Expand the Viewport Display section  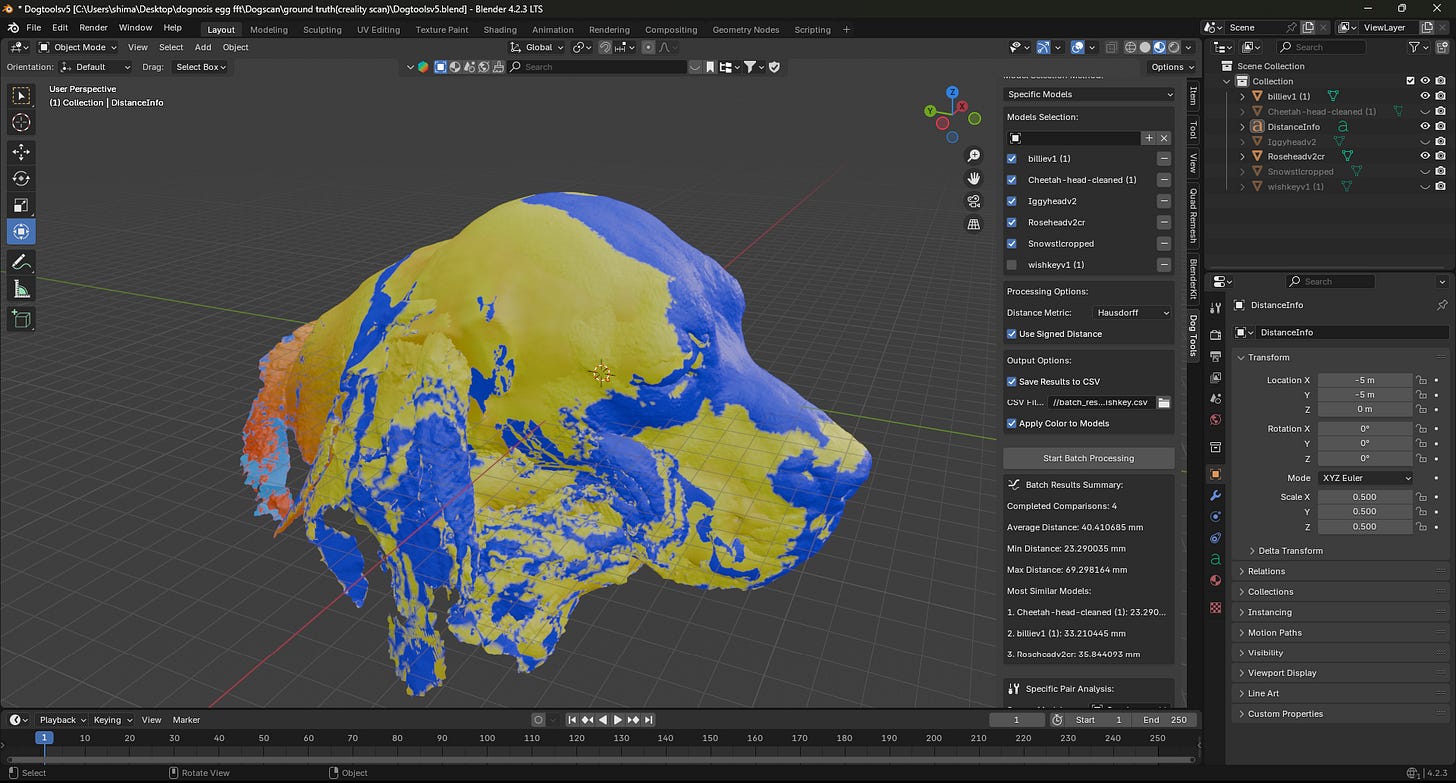click(x=1282, y=673)
